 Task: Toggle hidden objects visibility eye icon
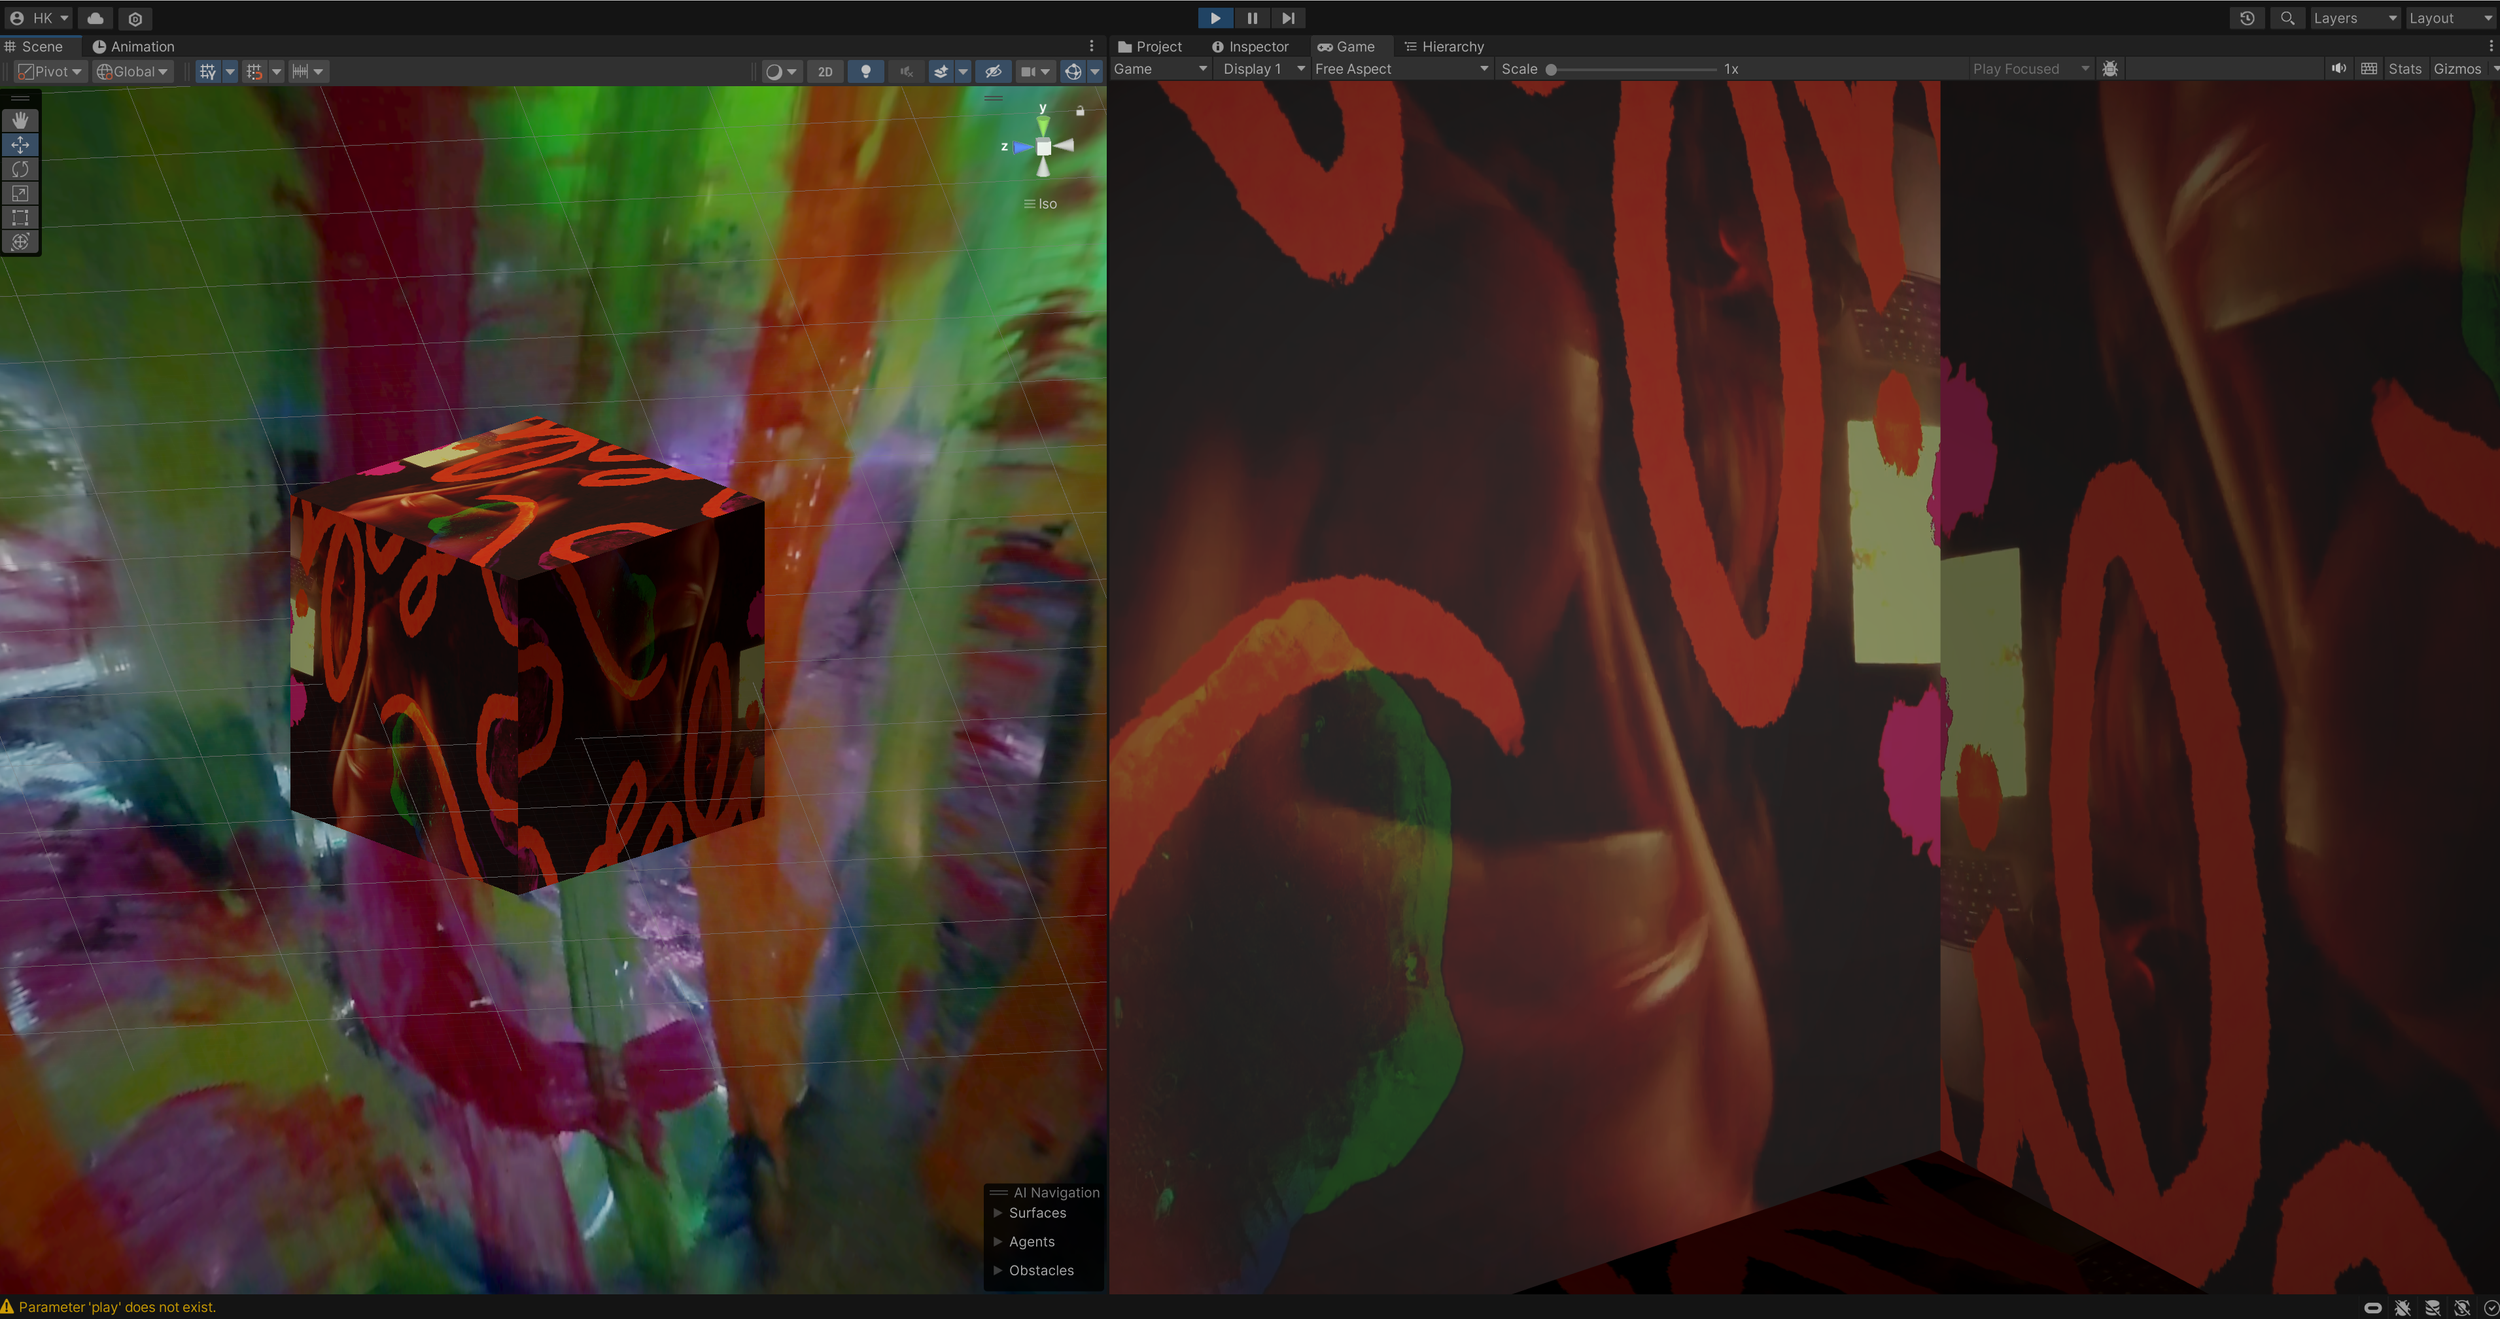tap(993, 72)
